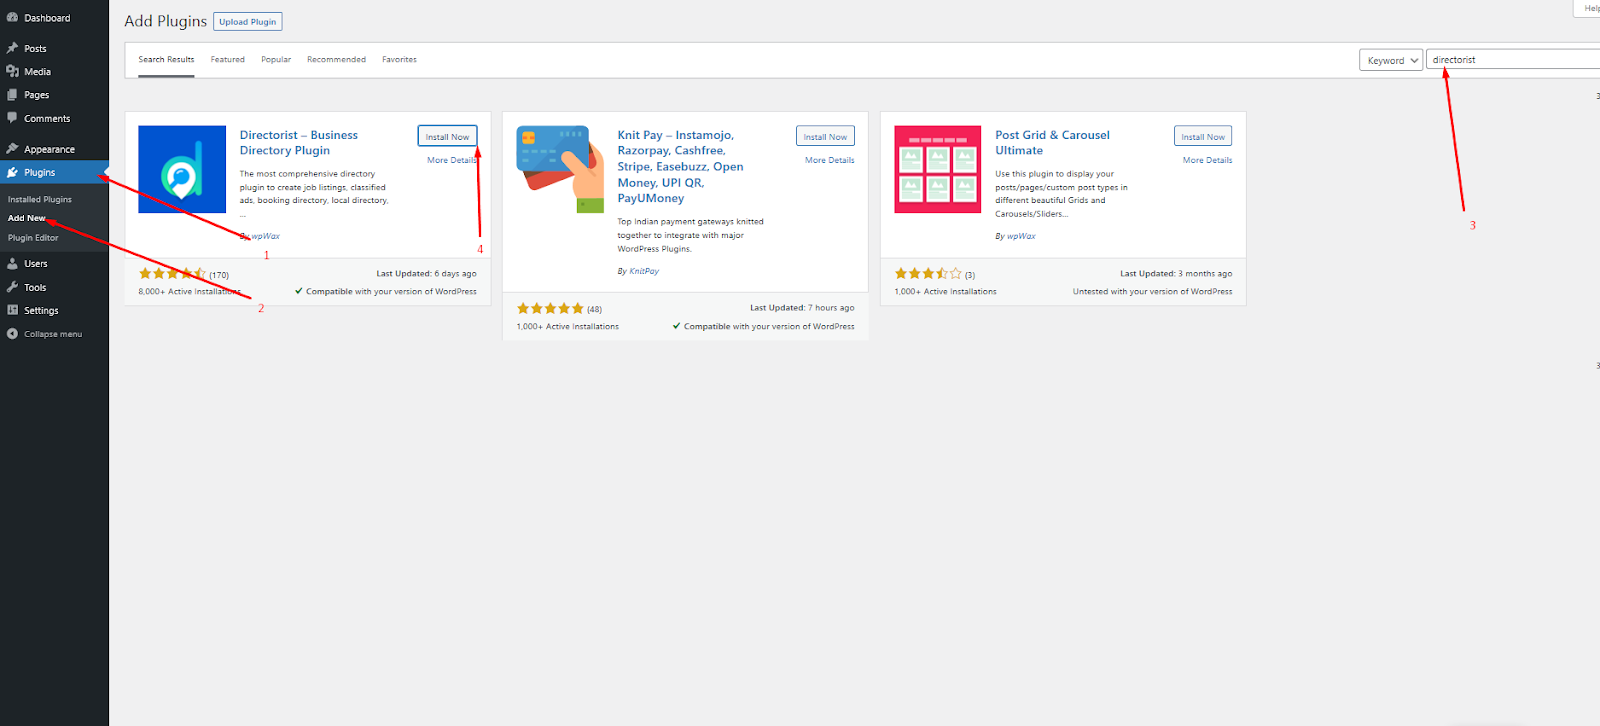Image resolution: width=1600 pixels, height=726 pixels.
Task: Click the Pages document icon
Action: point(12,95)
